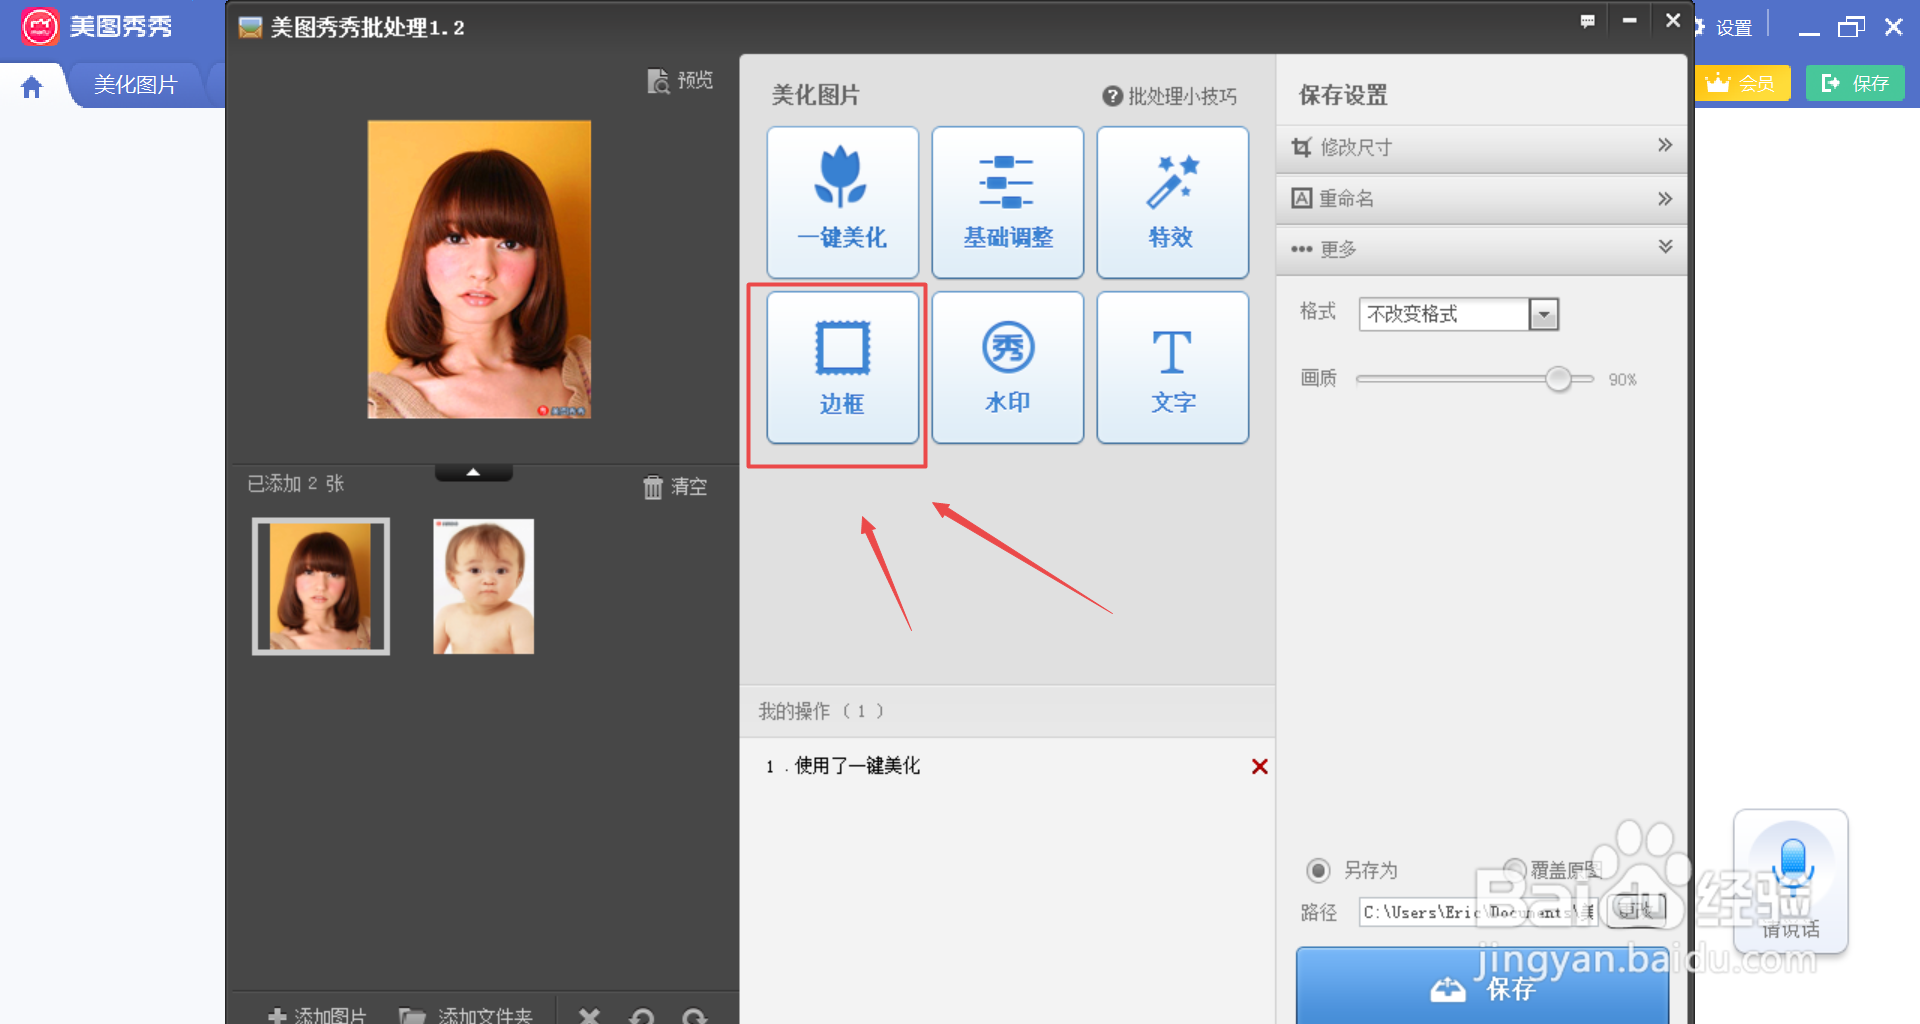Click 添加文件夹 add folder button
1920x1024 pixels.
click(x=466, y=1015)
